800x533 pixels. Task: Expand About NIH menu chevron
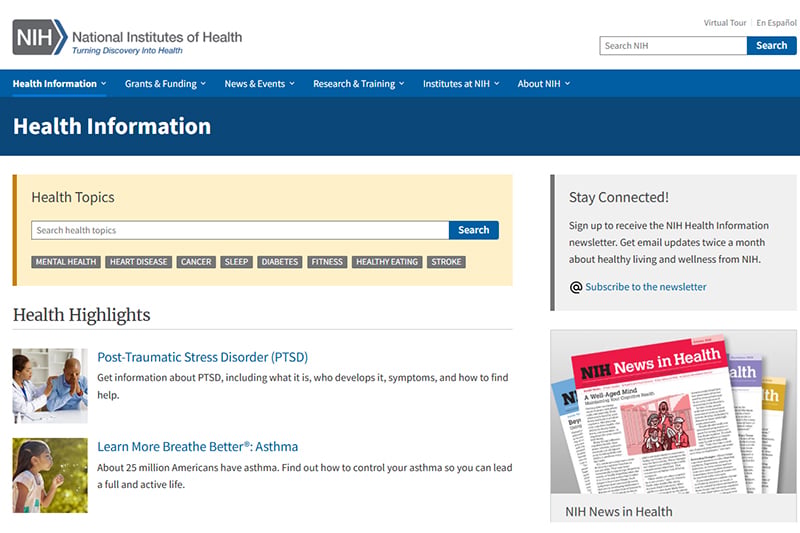click(567, 83)
